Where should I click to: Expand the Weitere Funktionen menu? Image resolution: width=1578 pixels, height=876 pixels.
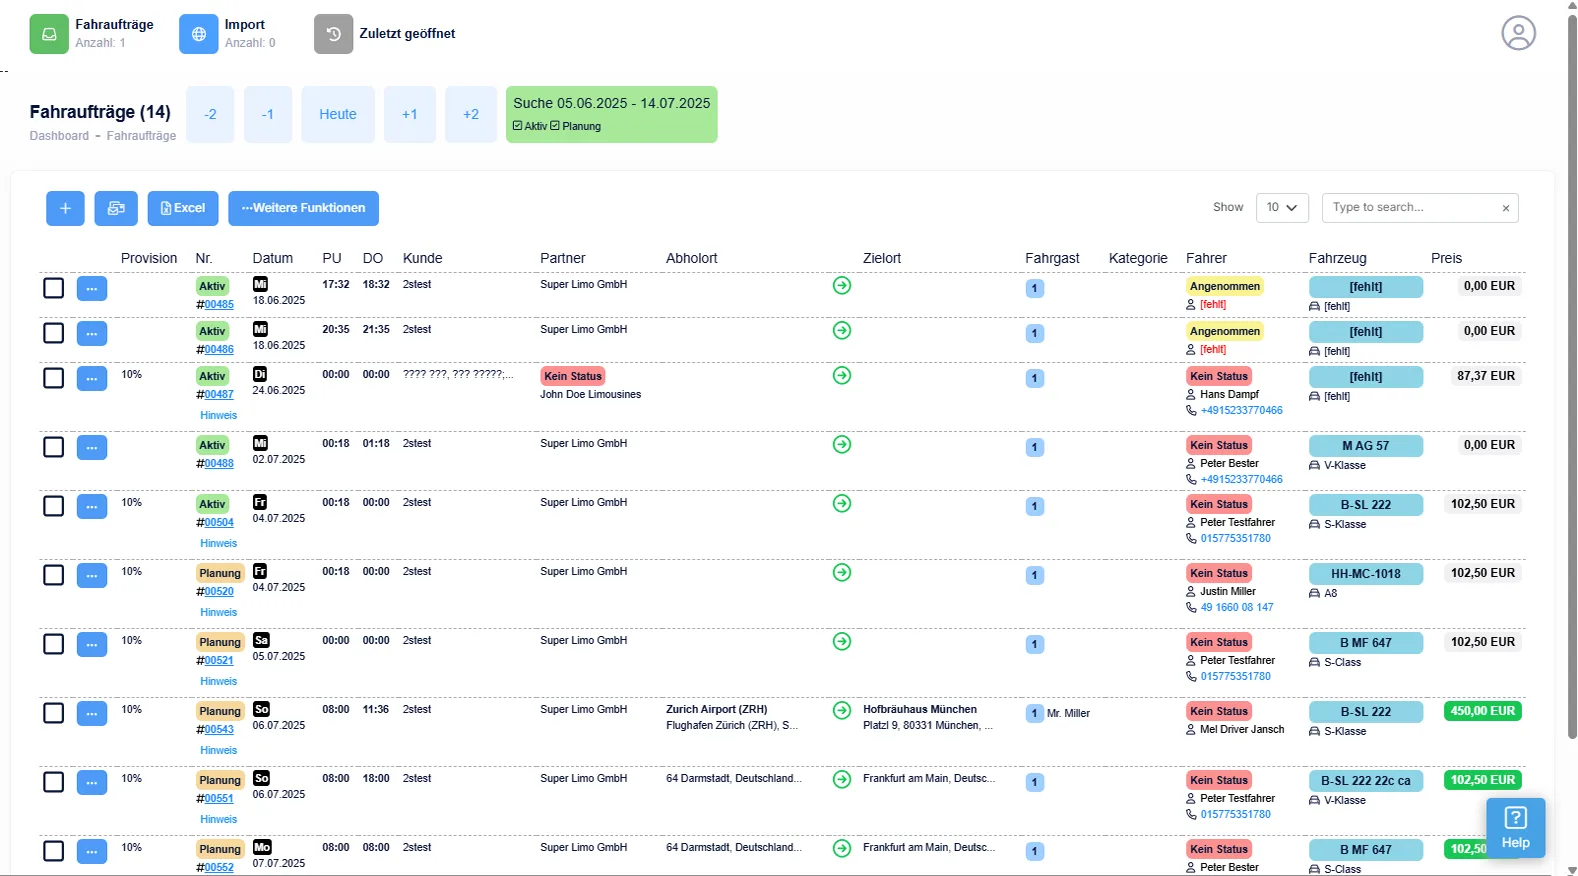(x=303, y=208)
